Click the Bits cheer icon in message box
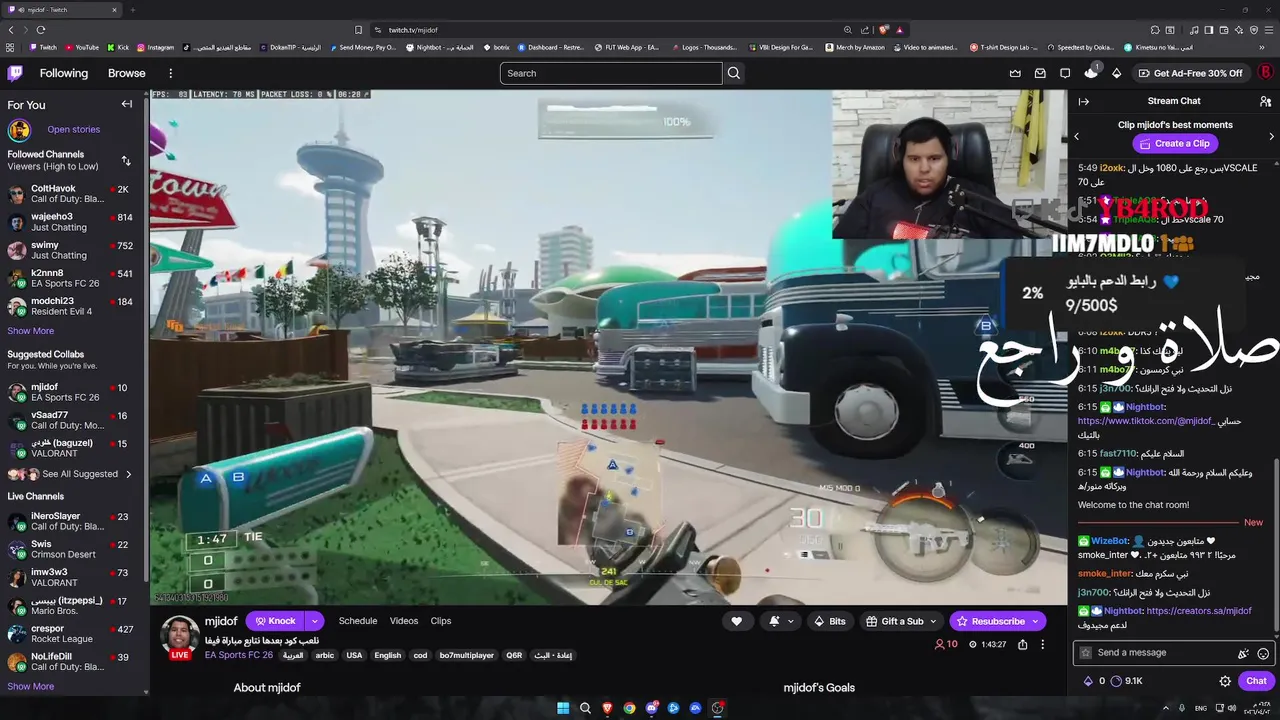The image size is (1280, 720). [x=1243, y=653]
